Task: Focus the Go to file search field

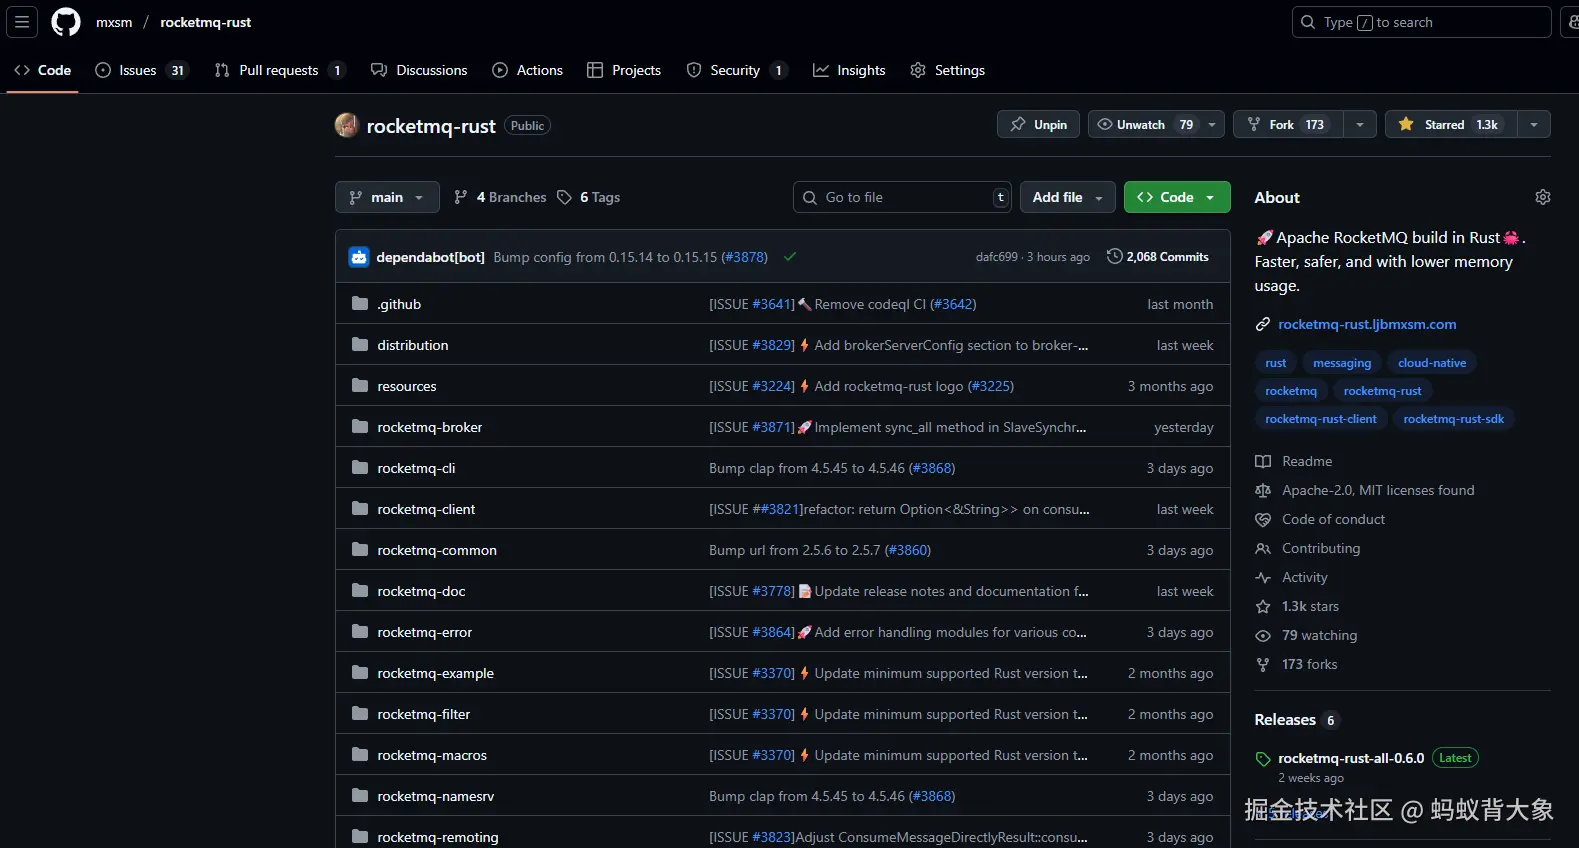Action: point(903,197)
